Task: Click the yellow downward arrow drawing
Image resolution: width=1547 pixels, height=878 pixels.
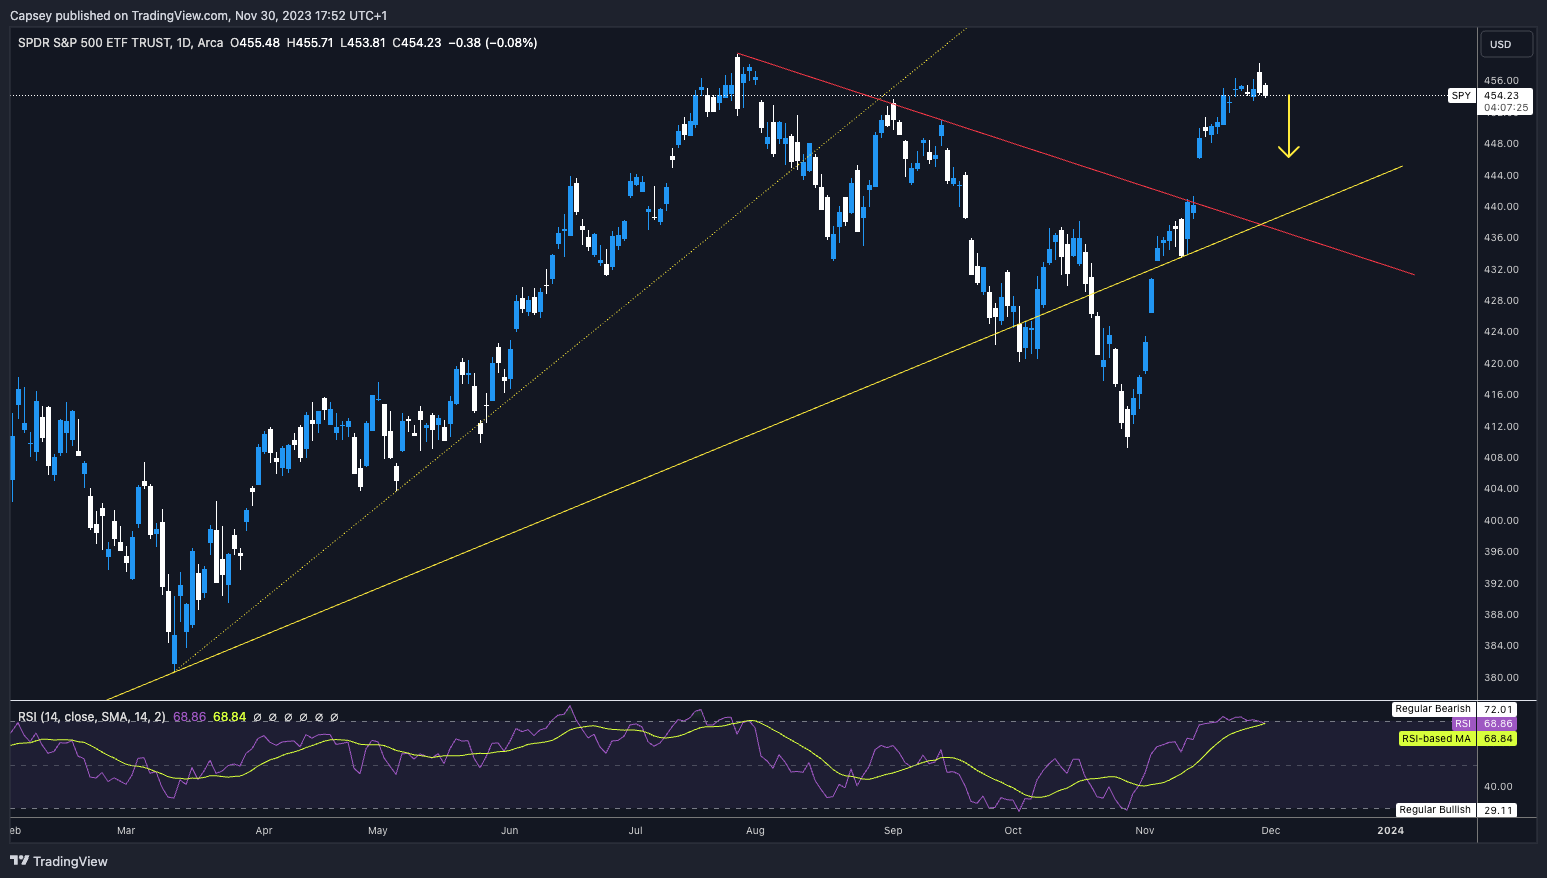Action: (1289, 127)
